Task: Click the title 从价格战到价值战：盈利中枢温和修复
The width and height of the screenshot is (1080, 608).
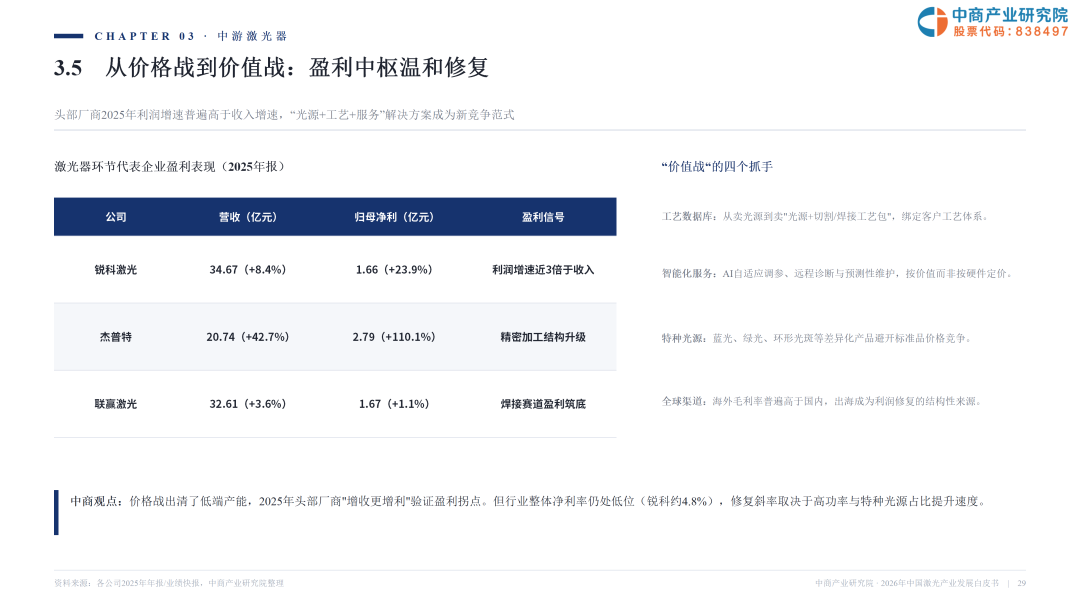Action: point(297,67)
